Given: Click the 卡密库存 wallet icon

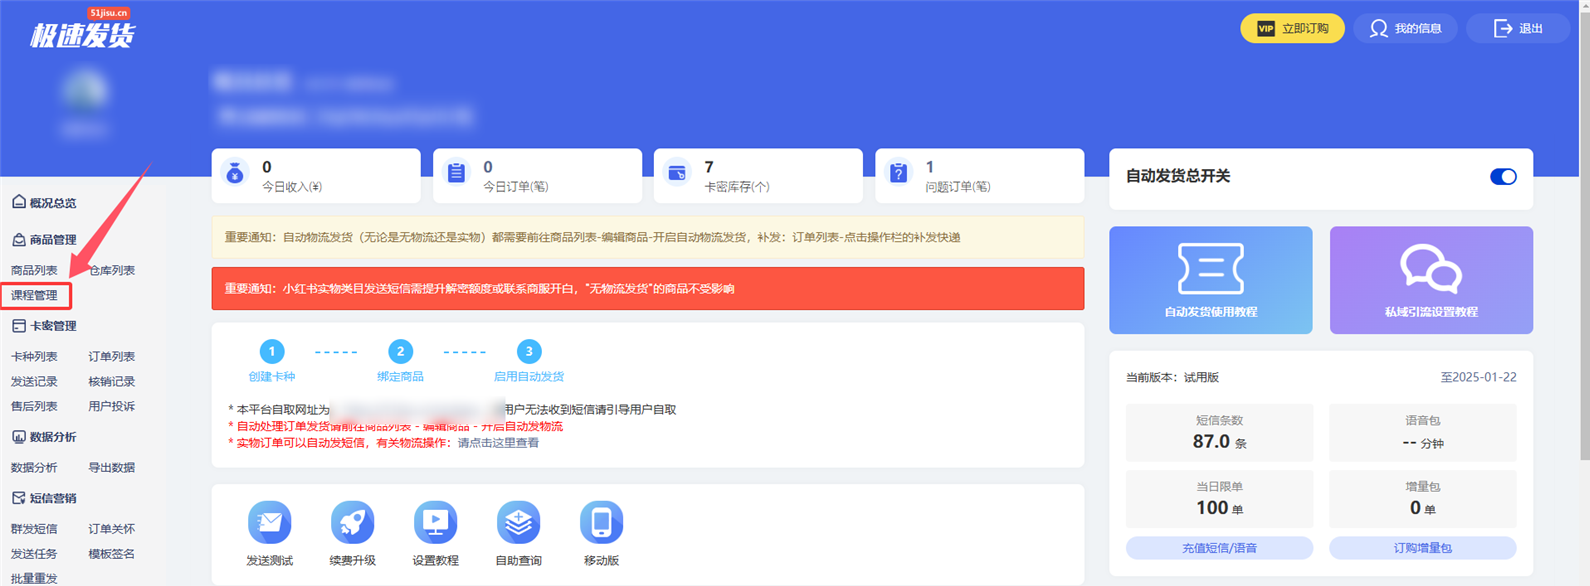Looking at the screenshot, I should 677,174.
